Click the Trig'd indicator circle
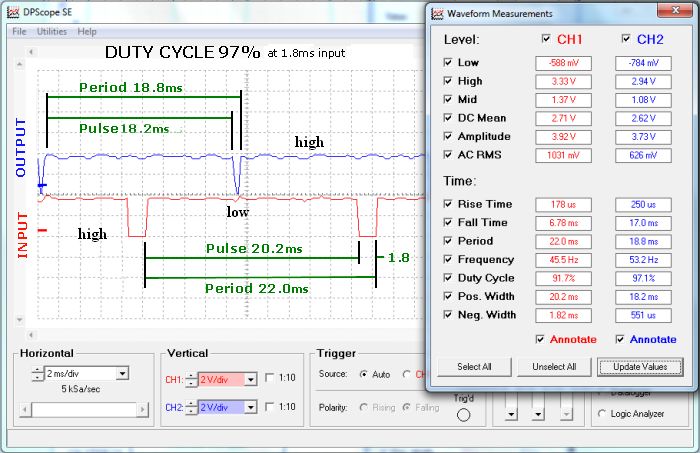This screenshot has width=700, height=453. 463,415
